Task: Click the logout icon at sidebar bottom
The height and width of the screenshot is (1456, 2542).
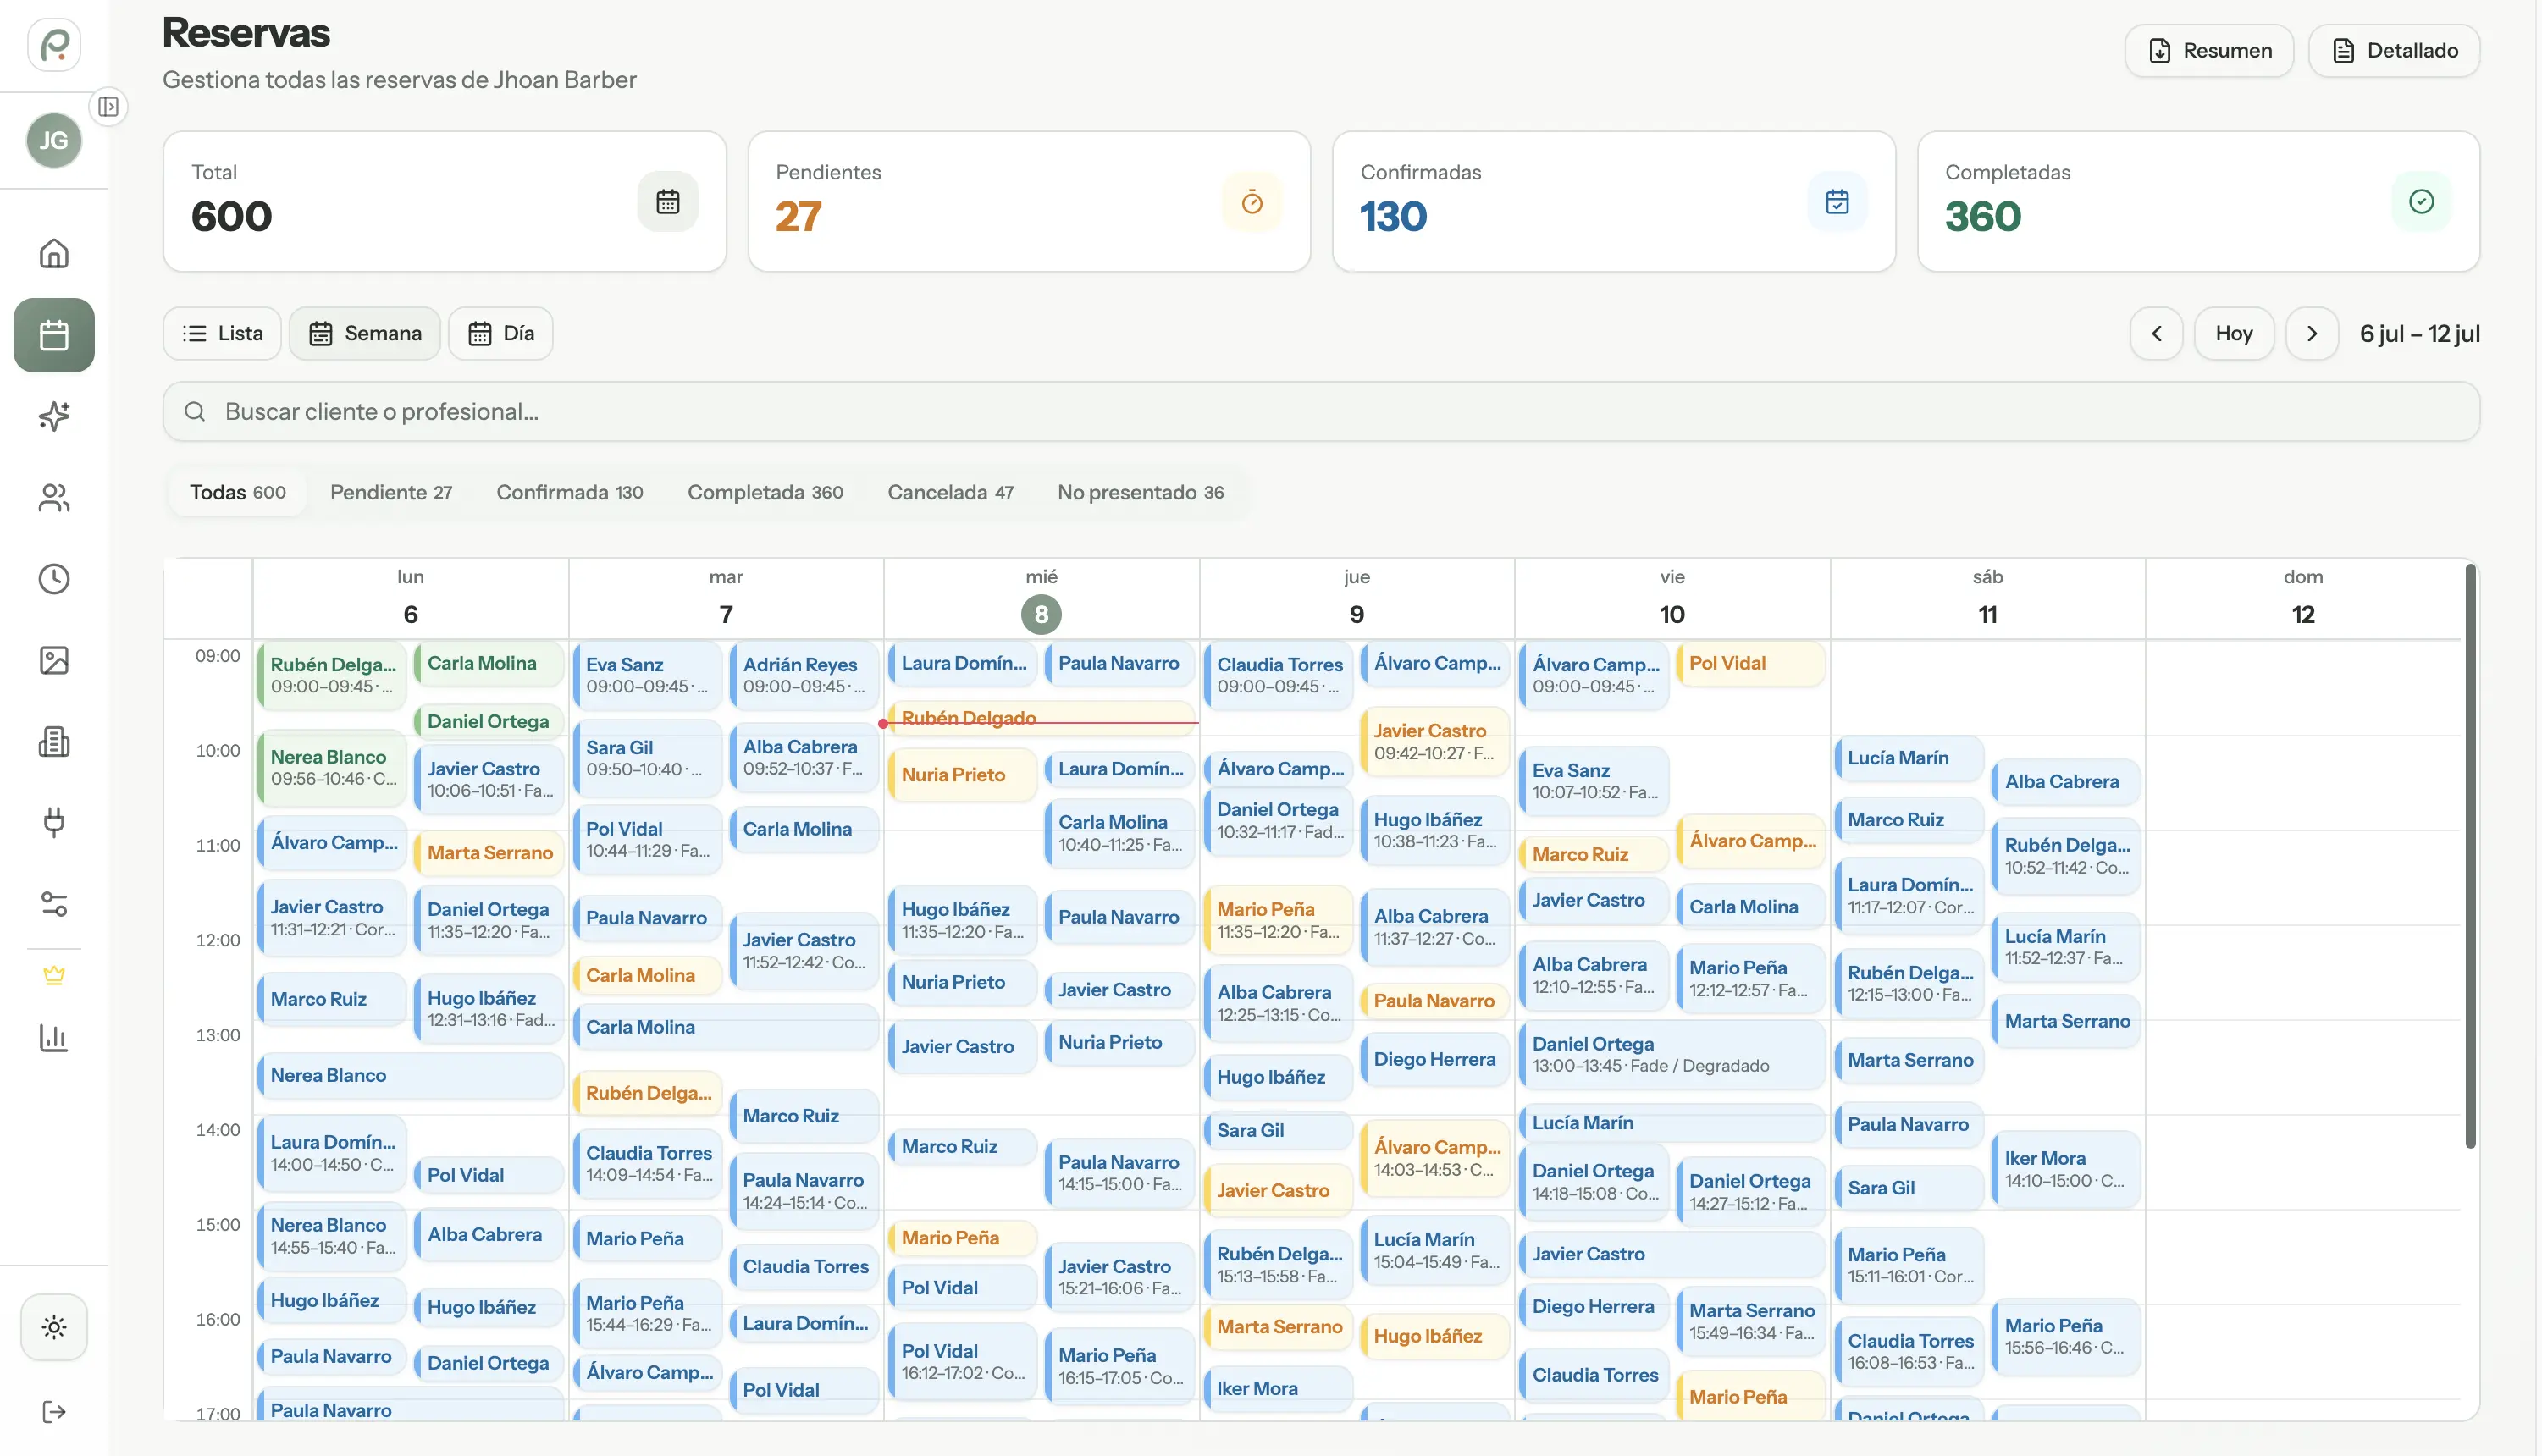Action: point(54,1412)
